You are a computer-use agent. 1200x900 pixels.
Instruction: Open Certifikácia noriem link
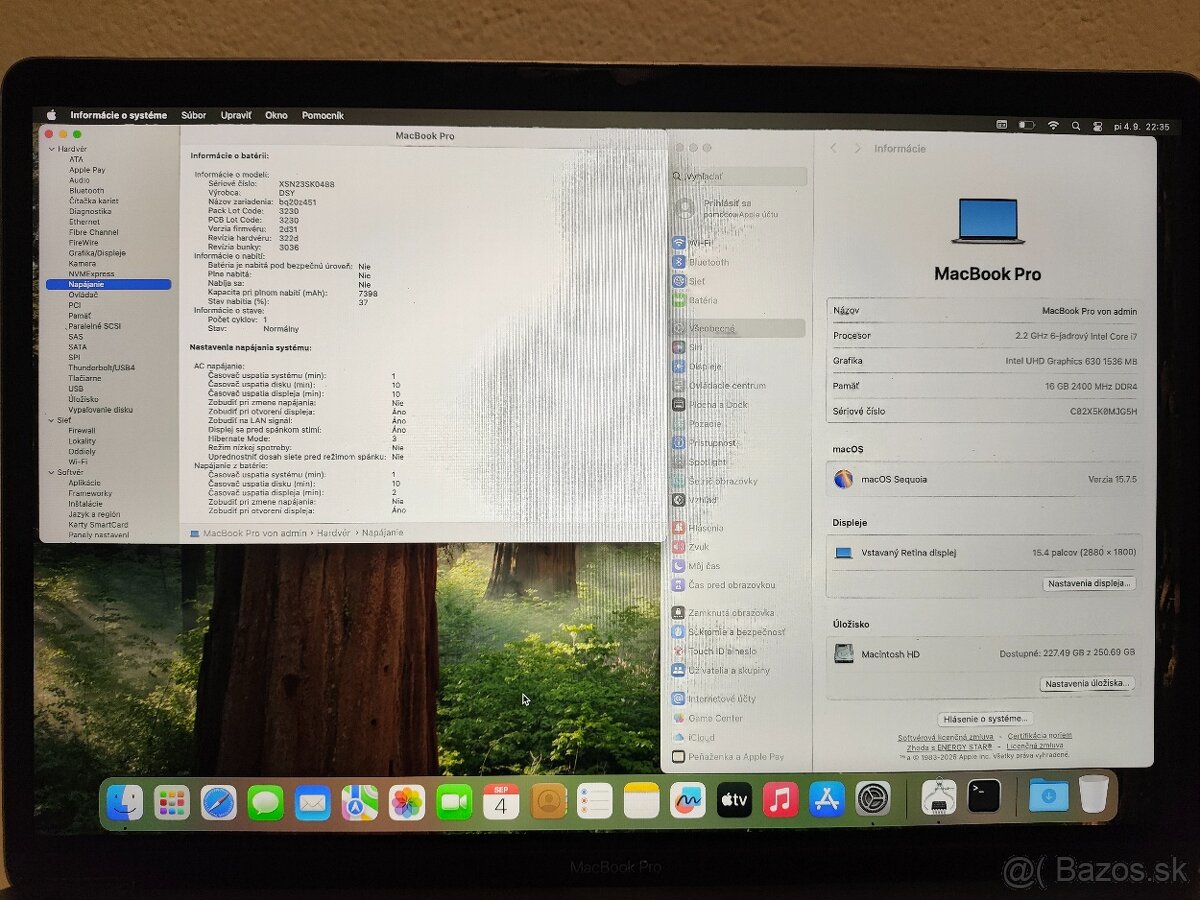click(1039, 736)
